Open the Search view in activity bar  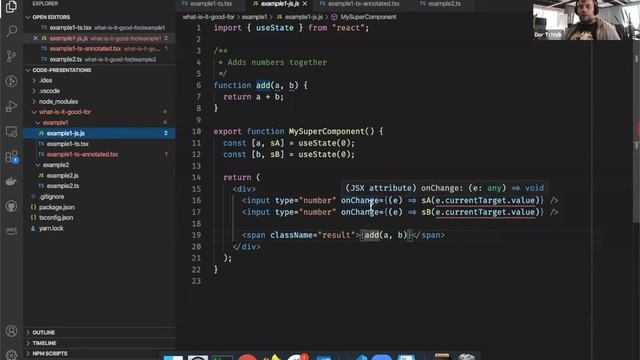coord(11,31)
